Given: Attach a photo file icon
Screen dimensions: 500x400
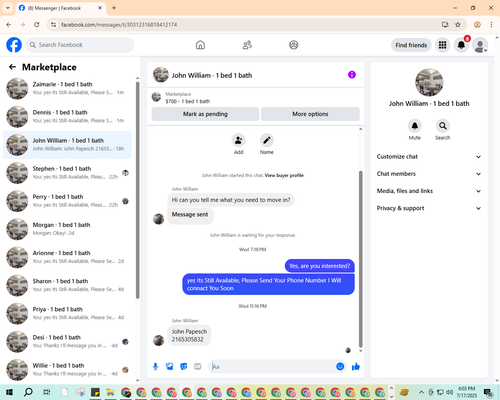Looking at the screenshot, I should [170, 367].
